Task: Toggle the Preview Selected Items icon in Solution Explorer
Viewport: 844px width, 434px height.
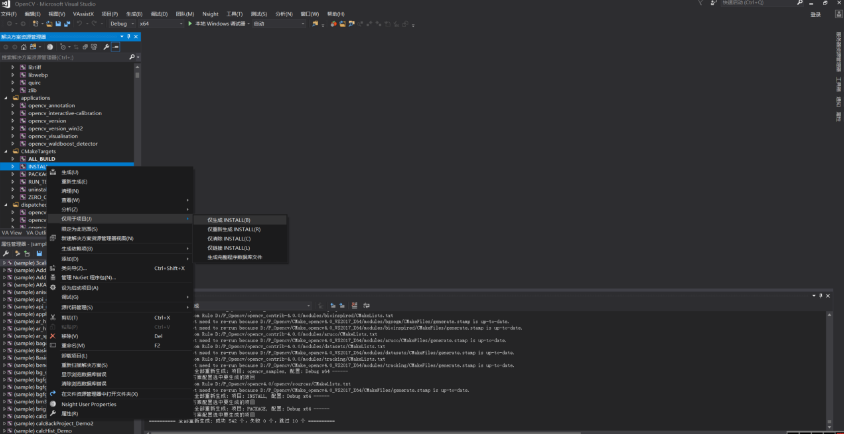Action: point(115,47)
